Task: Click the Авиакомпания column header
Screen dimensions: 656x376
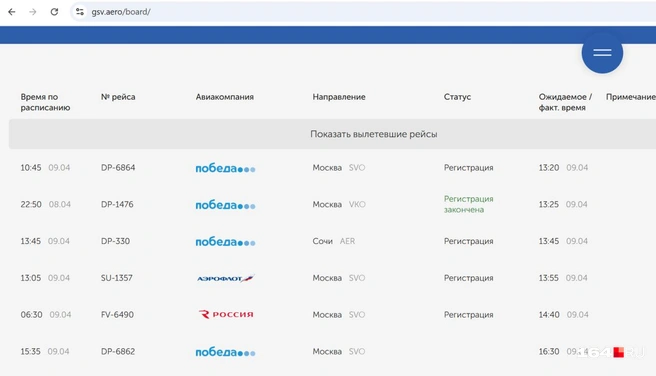Action: coord(225,97)
